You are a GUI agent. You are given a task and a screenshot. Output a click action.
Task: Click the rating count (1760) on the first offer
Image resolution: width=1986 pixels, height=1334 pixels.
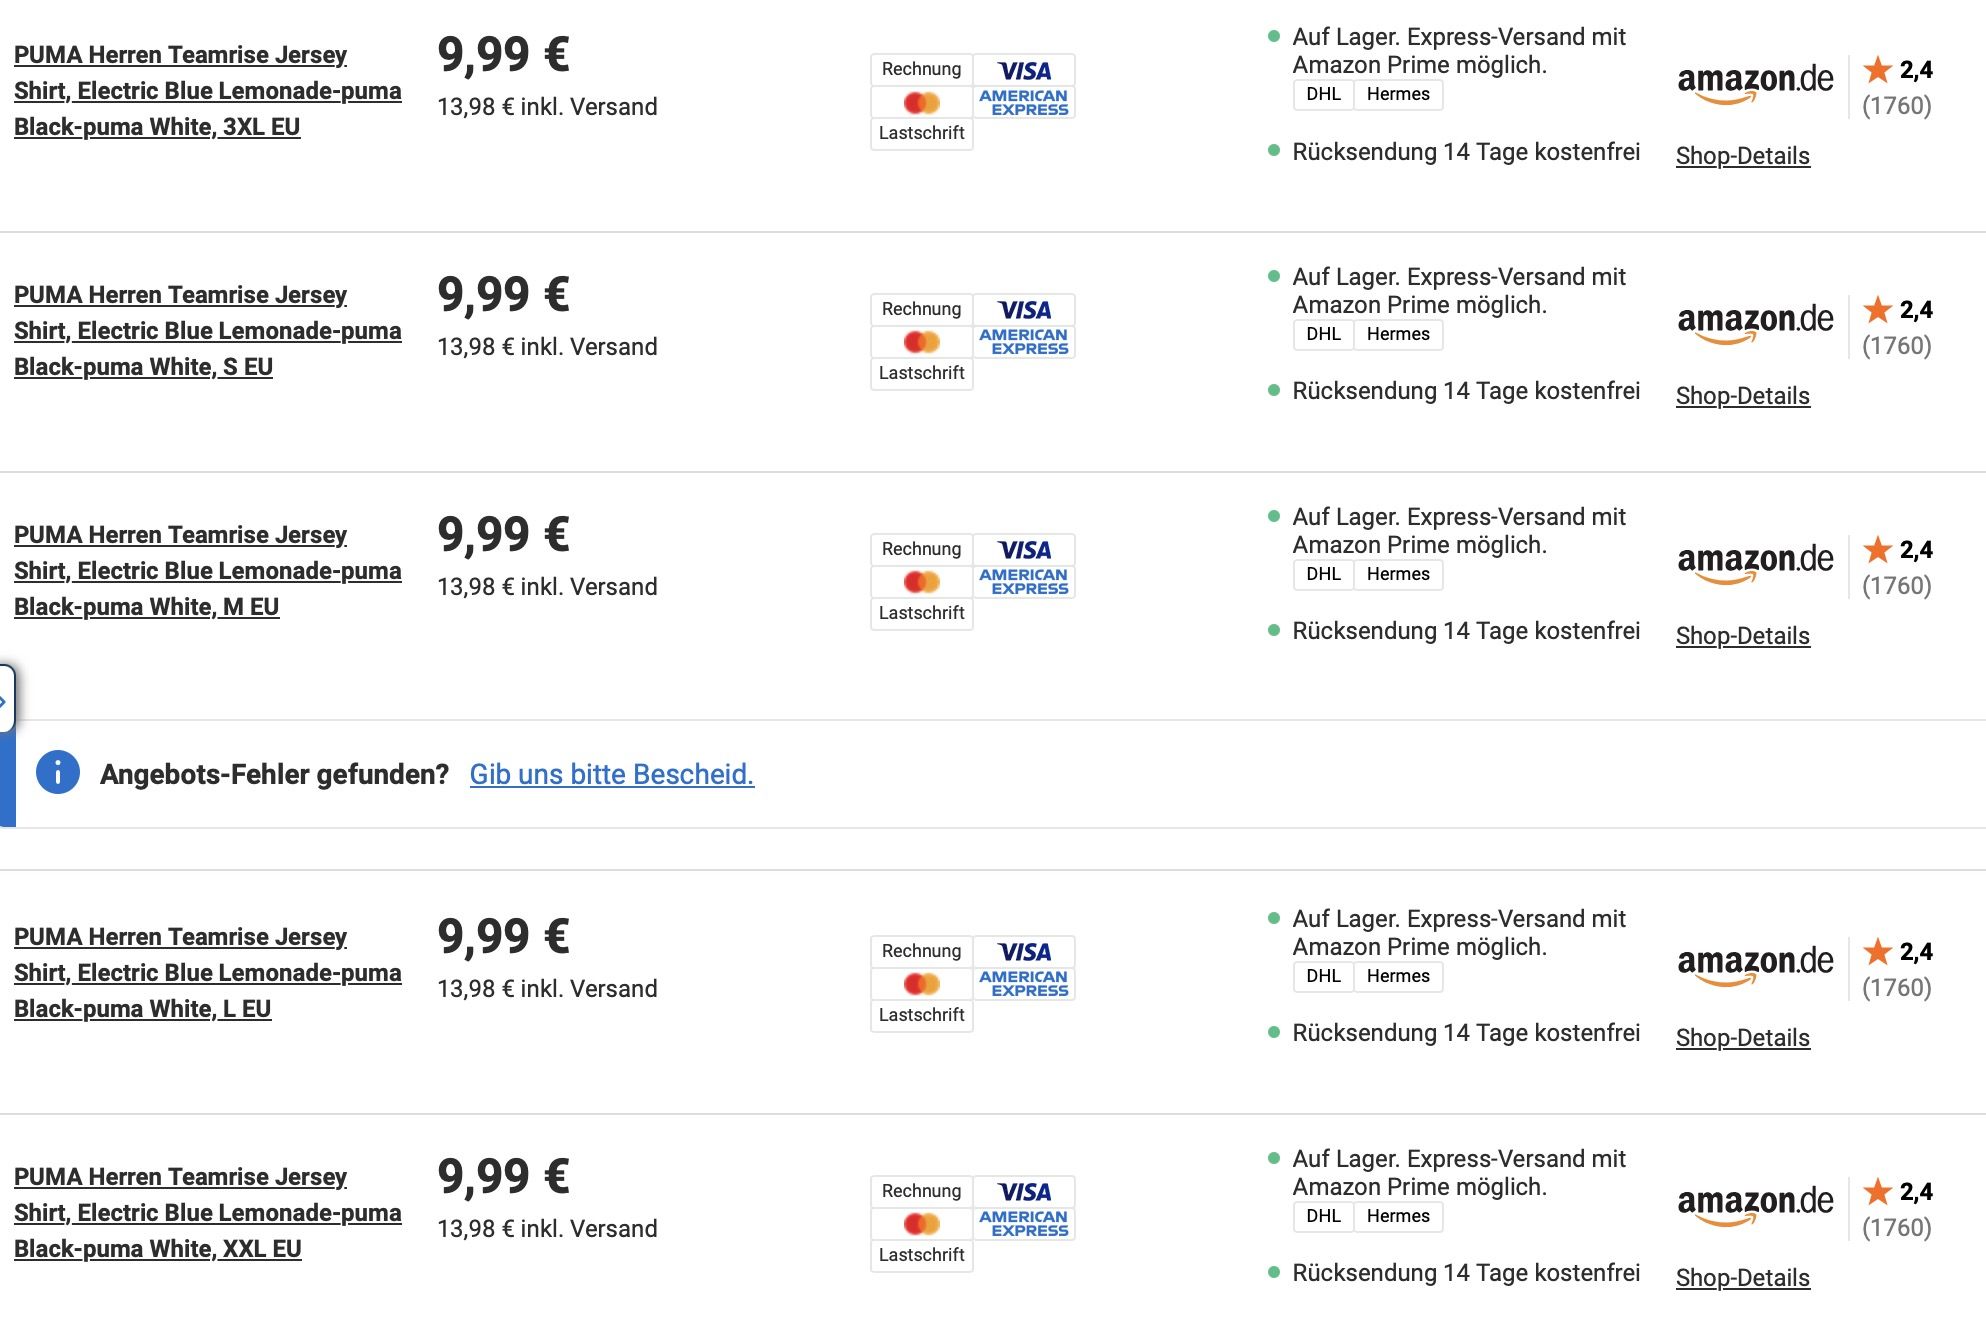1896,105
